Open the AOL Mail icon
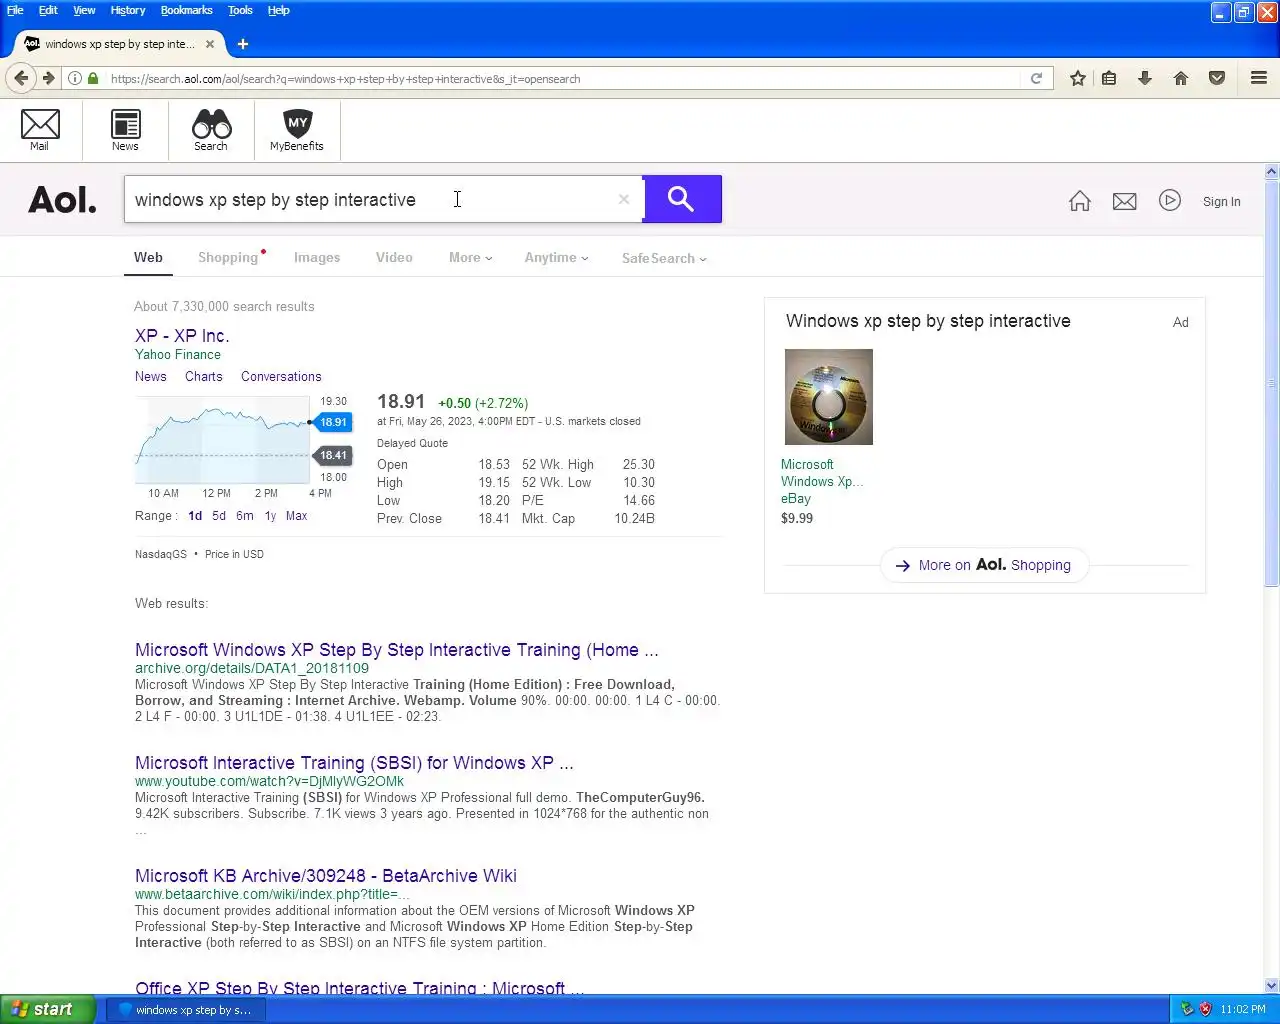Image resolution: width=1280 pixels, height=1024 pixels. click(x=40, y=130)
